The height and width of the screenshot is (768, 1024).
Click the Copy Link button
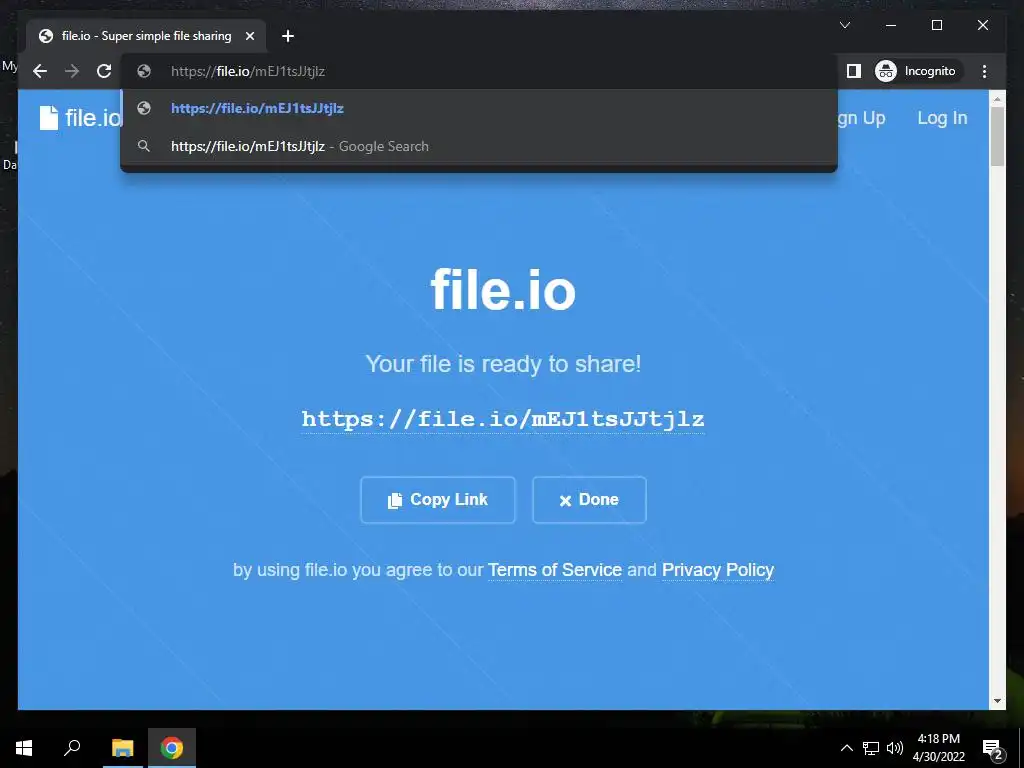point(438,500)
